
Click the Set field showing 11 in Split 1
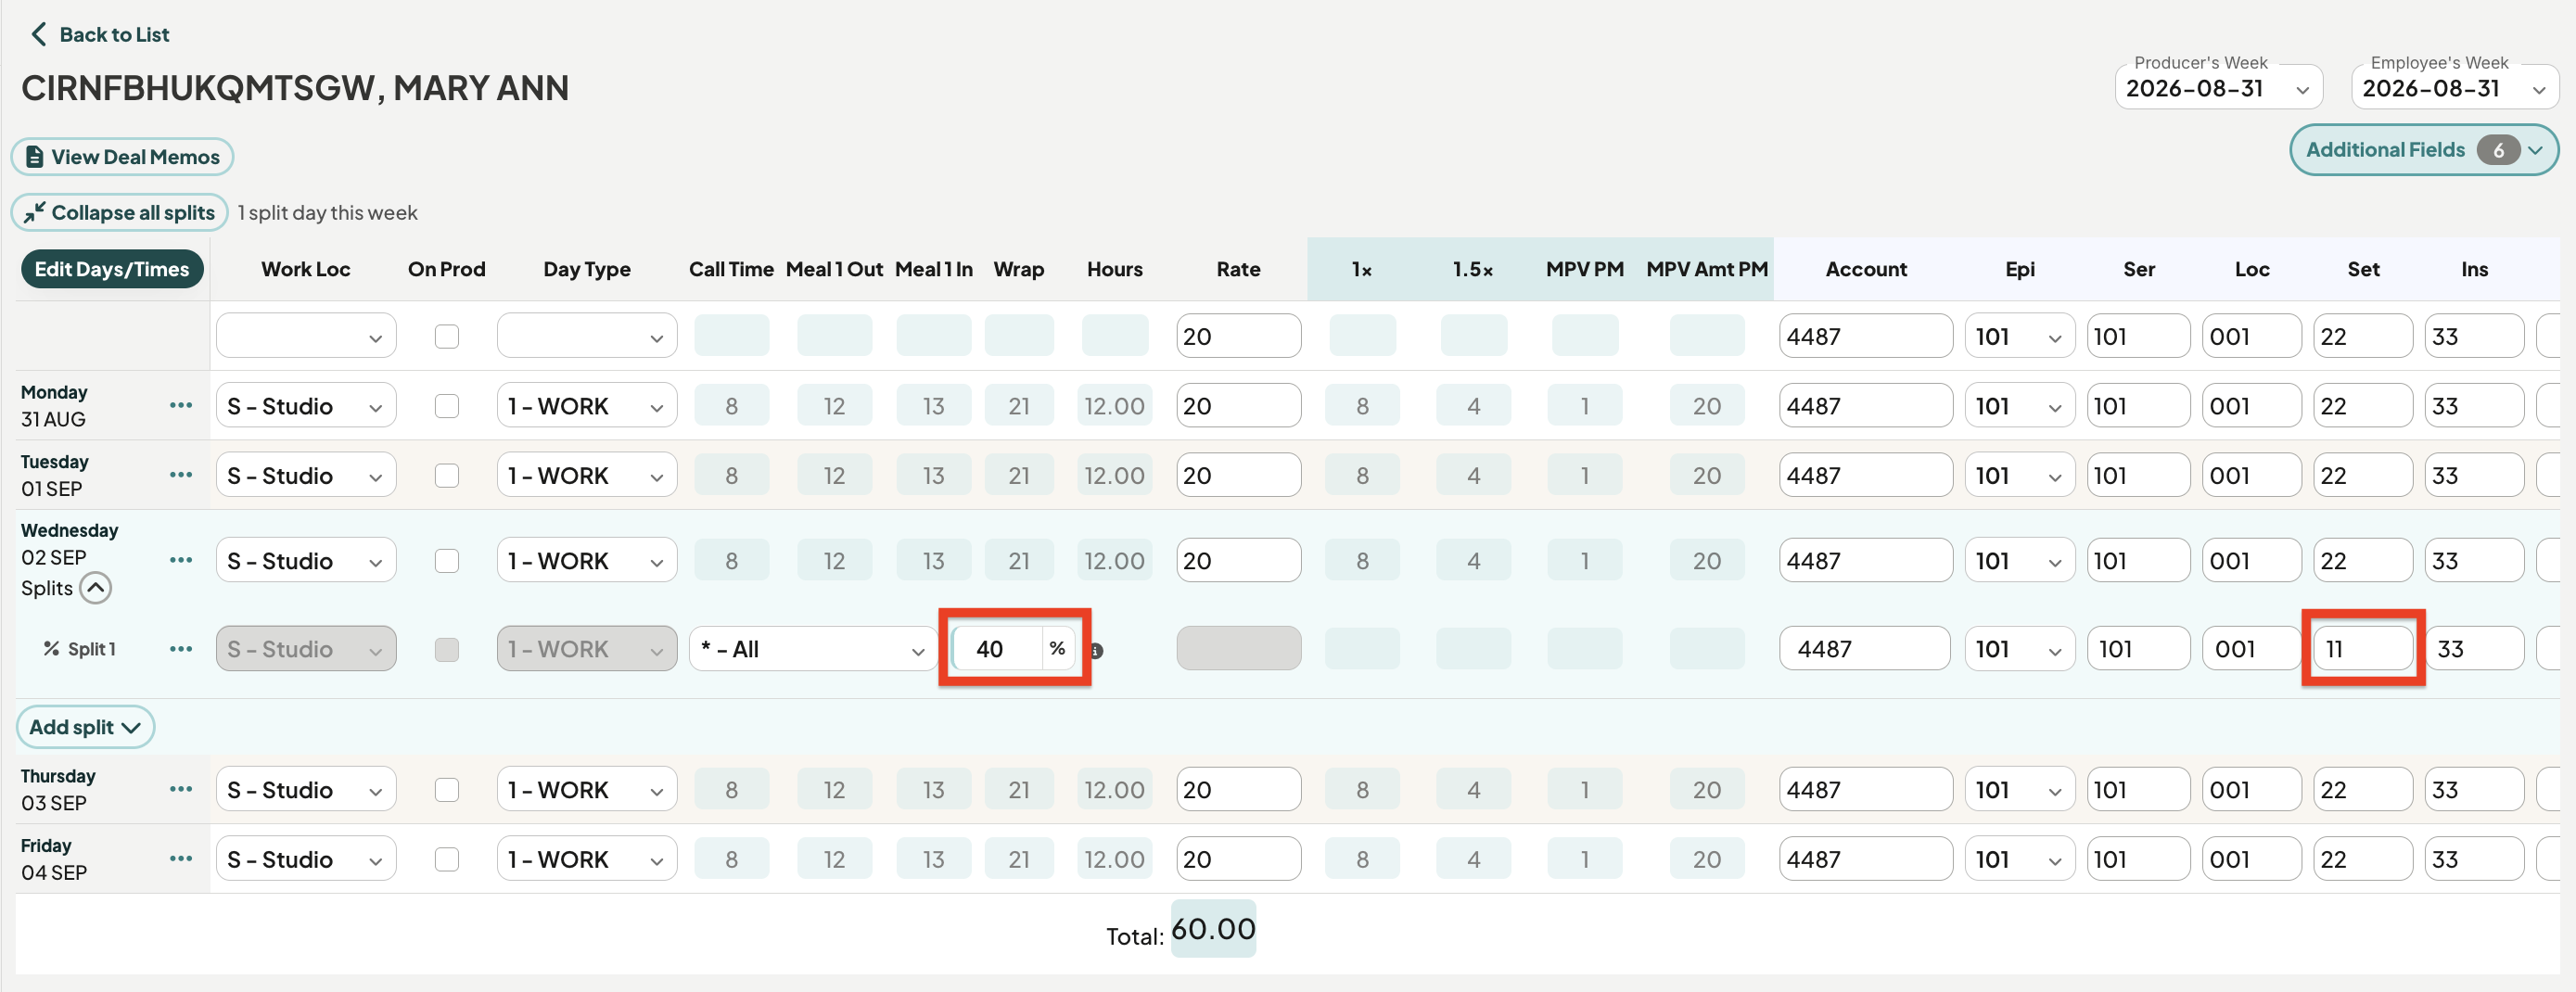[2362, 649]
